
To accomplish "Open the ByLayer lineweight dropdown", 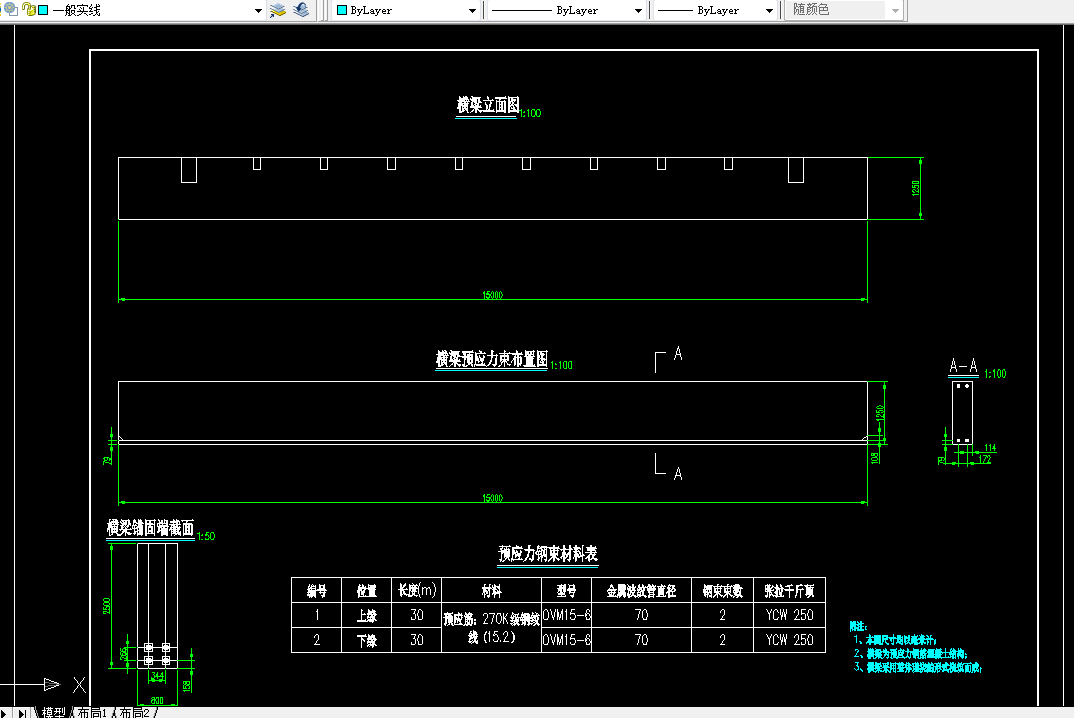I will (x=769, y=11).
